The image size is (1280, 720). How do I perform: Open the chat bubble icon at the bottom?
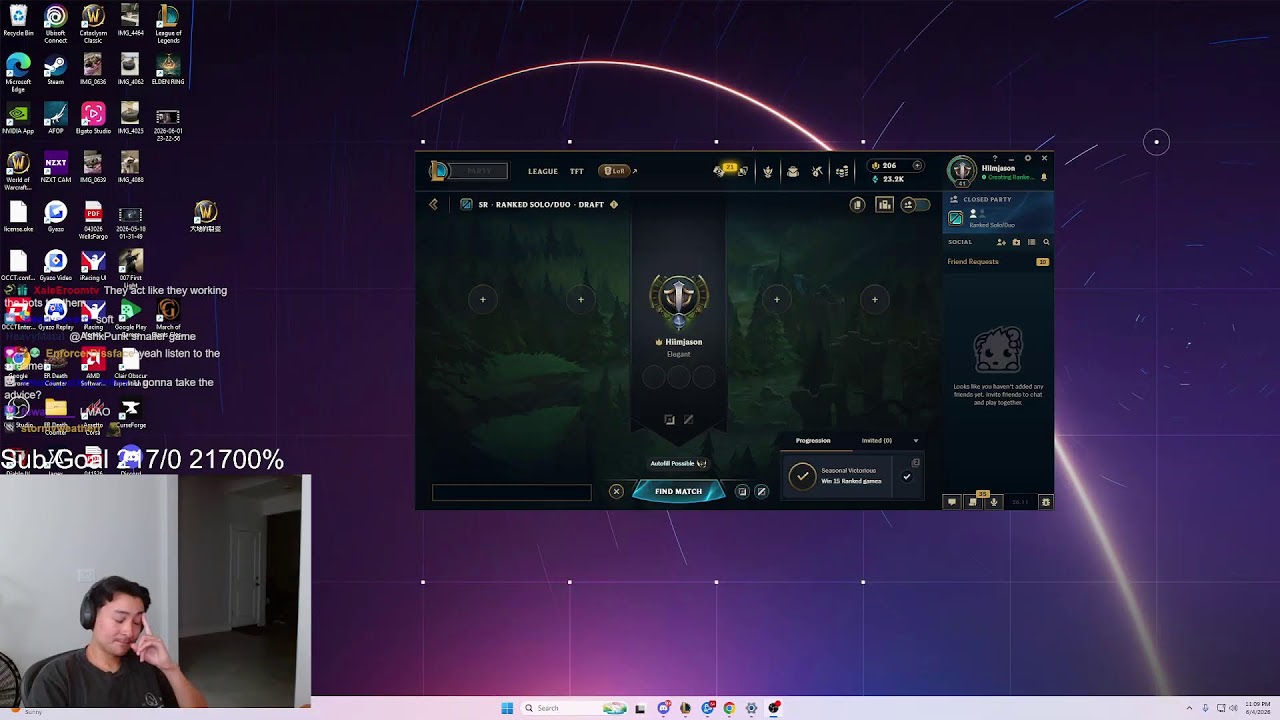pos(952,502)
